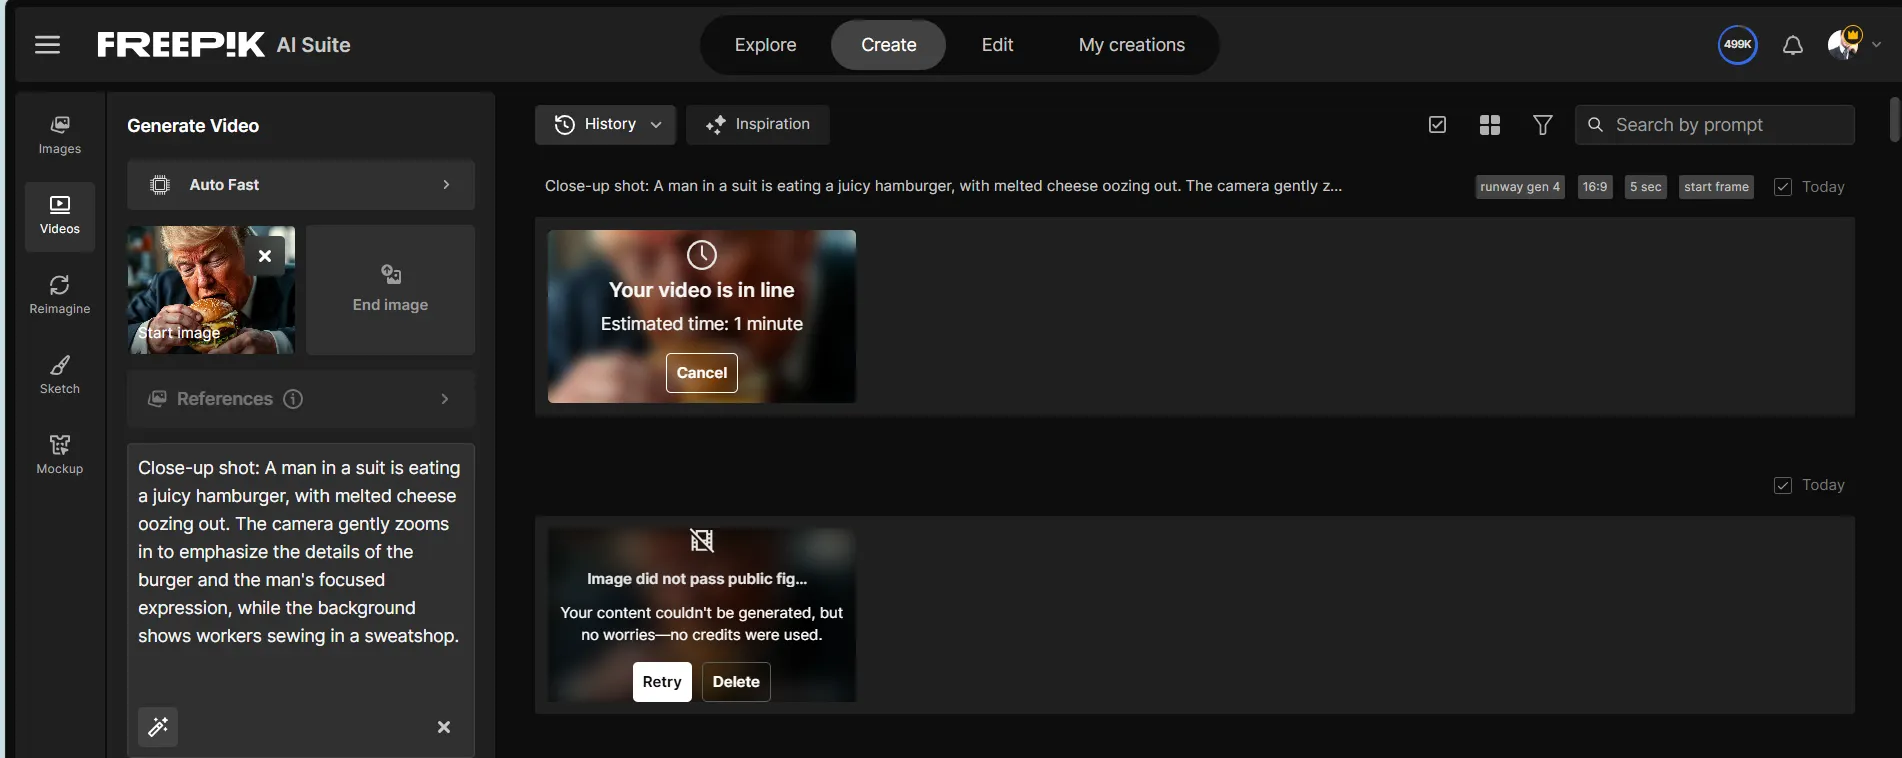Viewport: 1902px width, 758px height.
Task: Switch to grid view layout
Action: 1489,125
